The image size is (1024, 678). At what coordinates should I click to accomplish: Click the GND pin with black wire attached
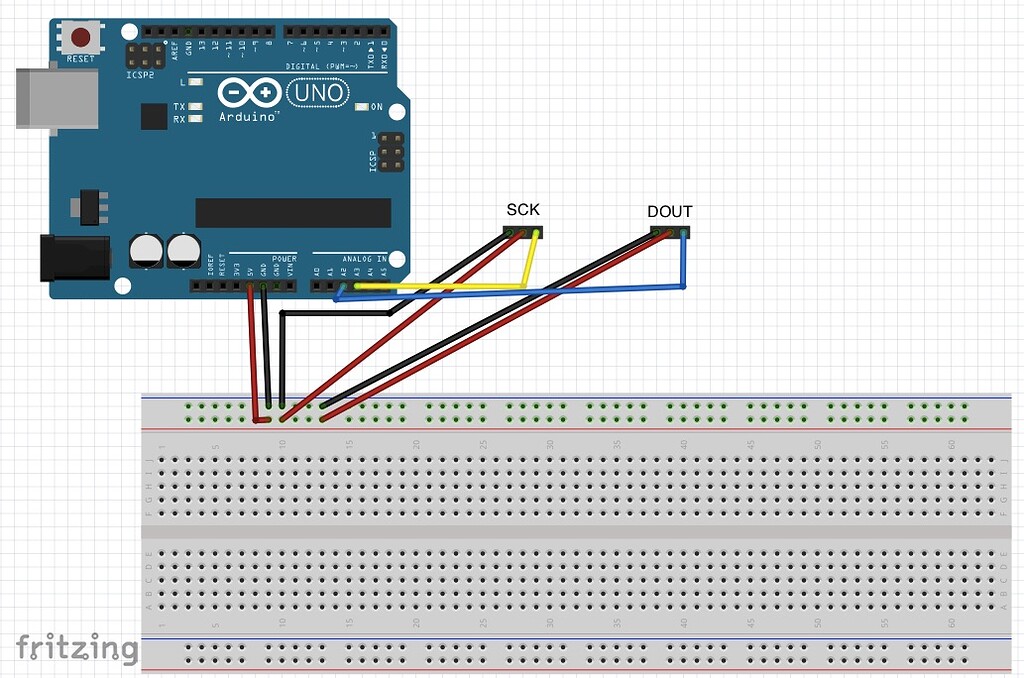point(264,285)
